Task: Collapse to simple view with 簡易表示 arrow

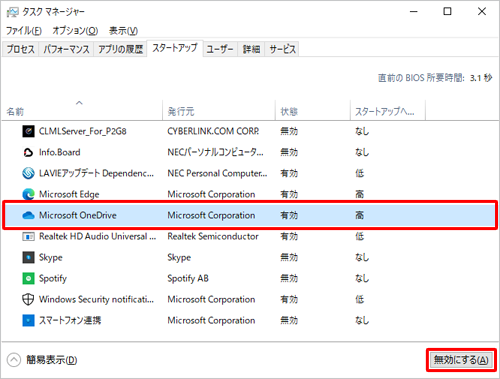Action: click(14, 360)
